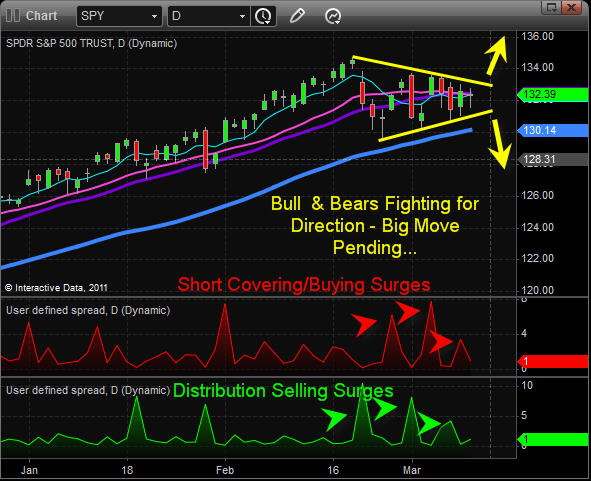Click the SPDR S&P 500 TRUST chart title
Screen dimensions: 591x481
pos(91,43)
